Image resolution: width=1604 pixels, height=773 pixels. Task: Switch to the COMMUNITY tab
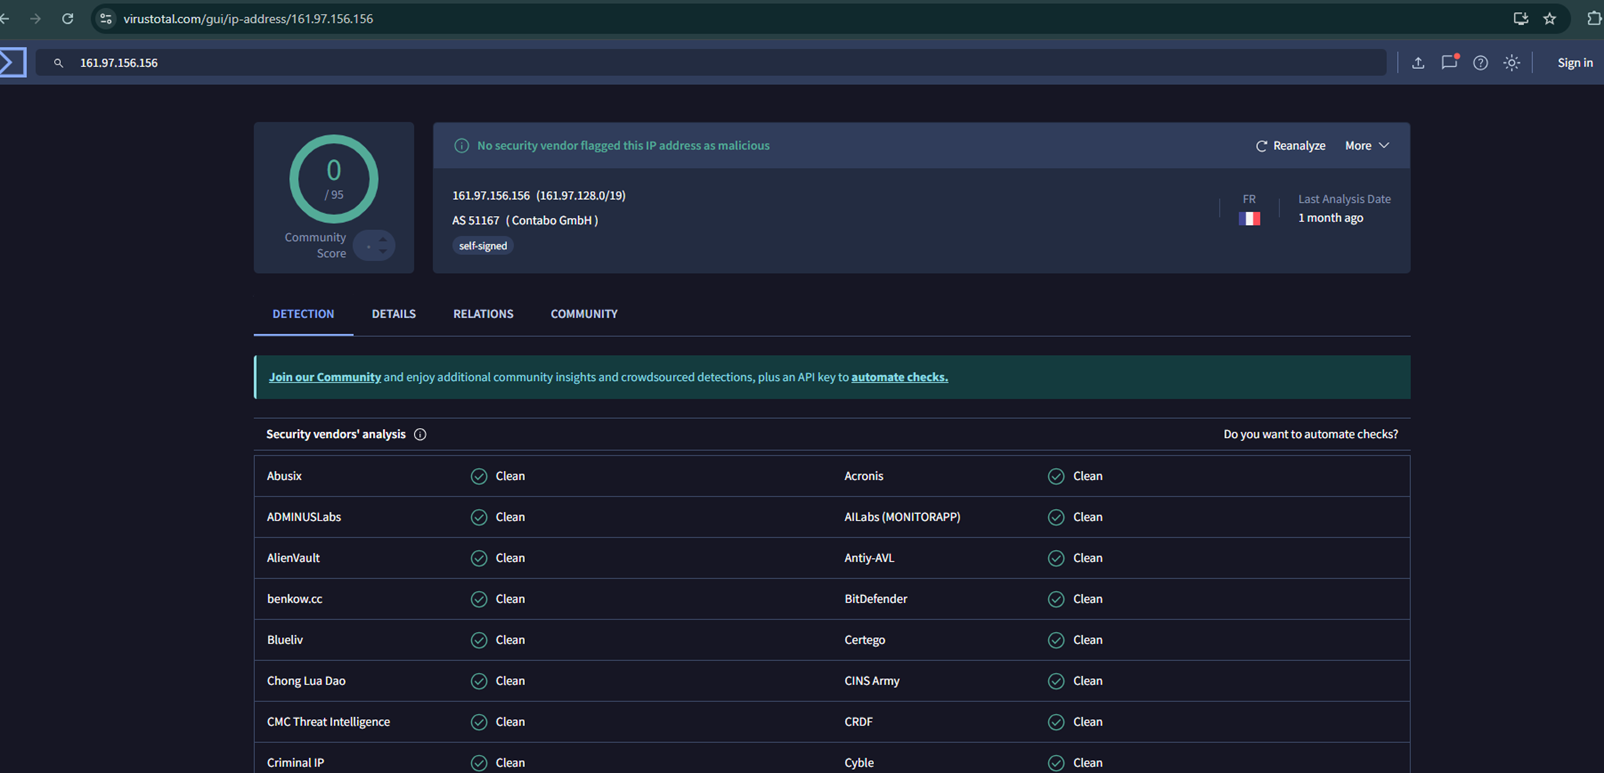pos(584,314)
